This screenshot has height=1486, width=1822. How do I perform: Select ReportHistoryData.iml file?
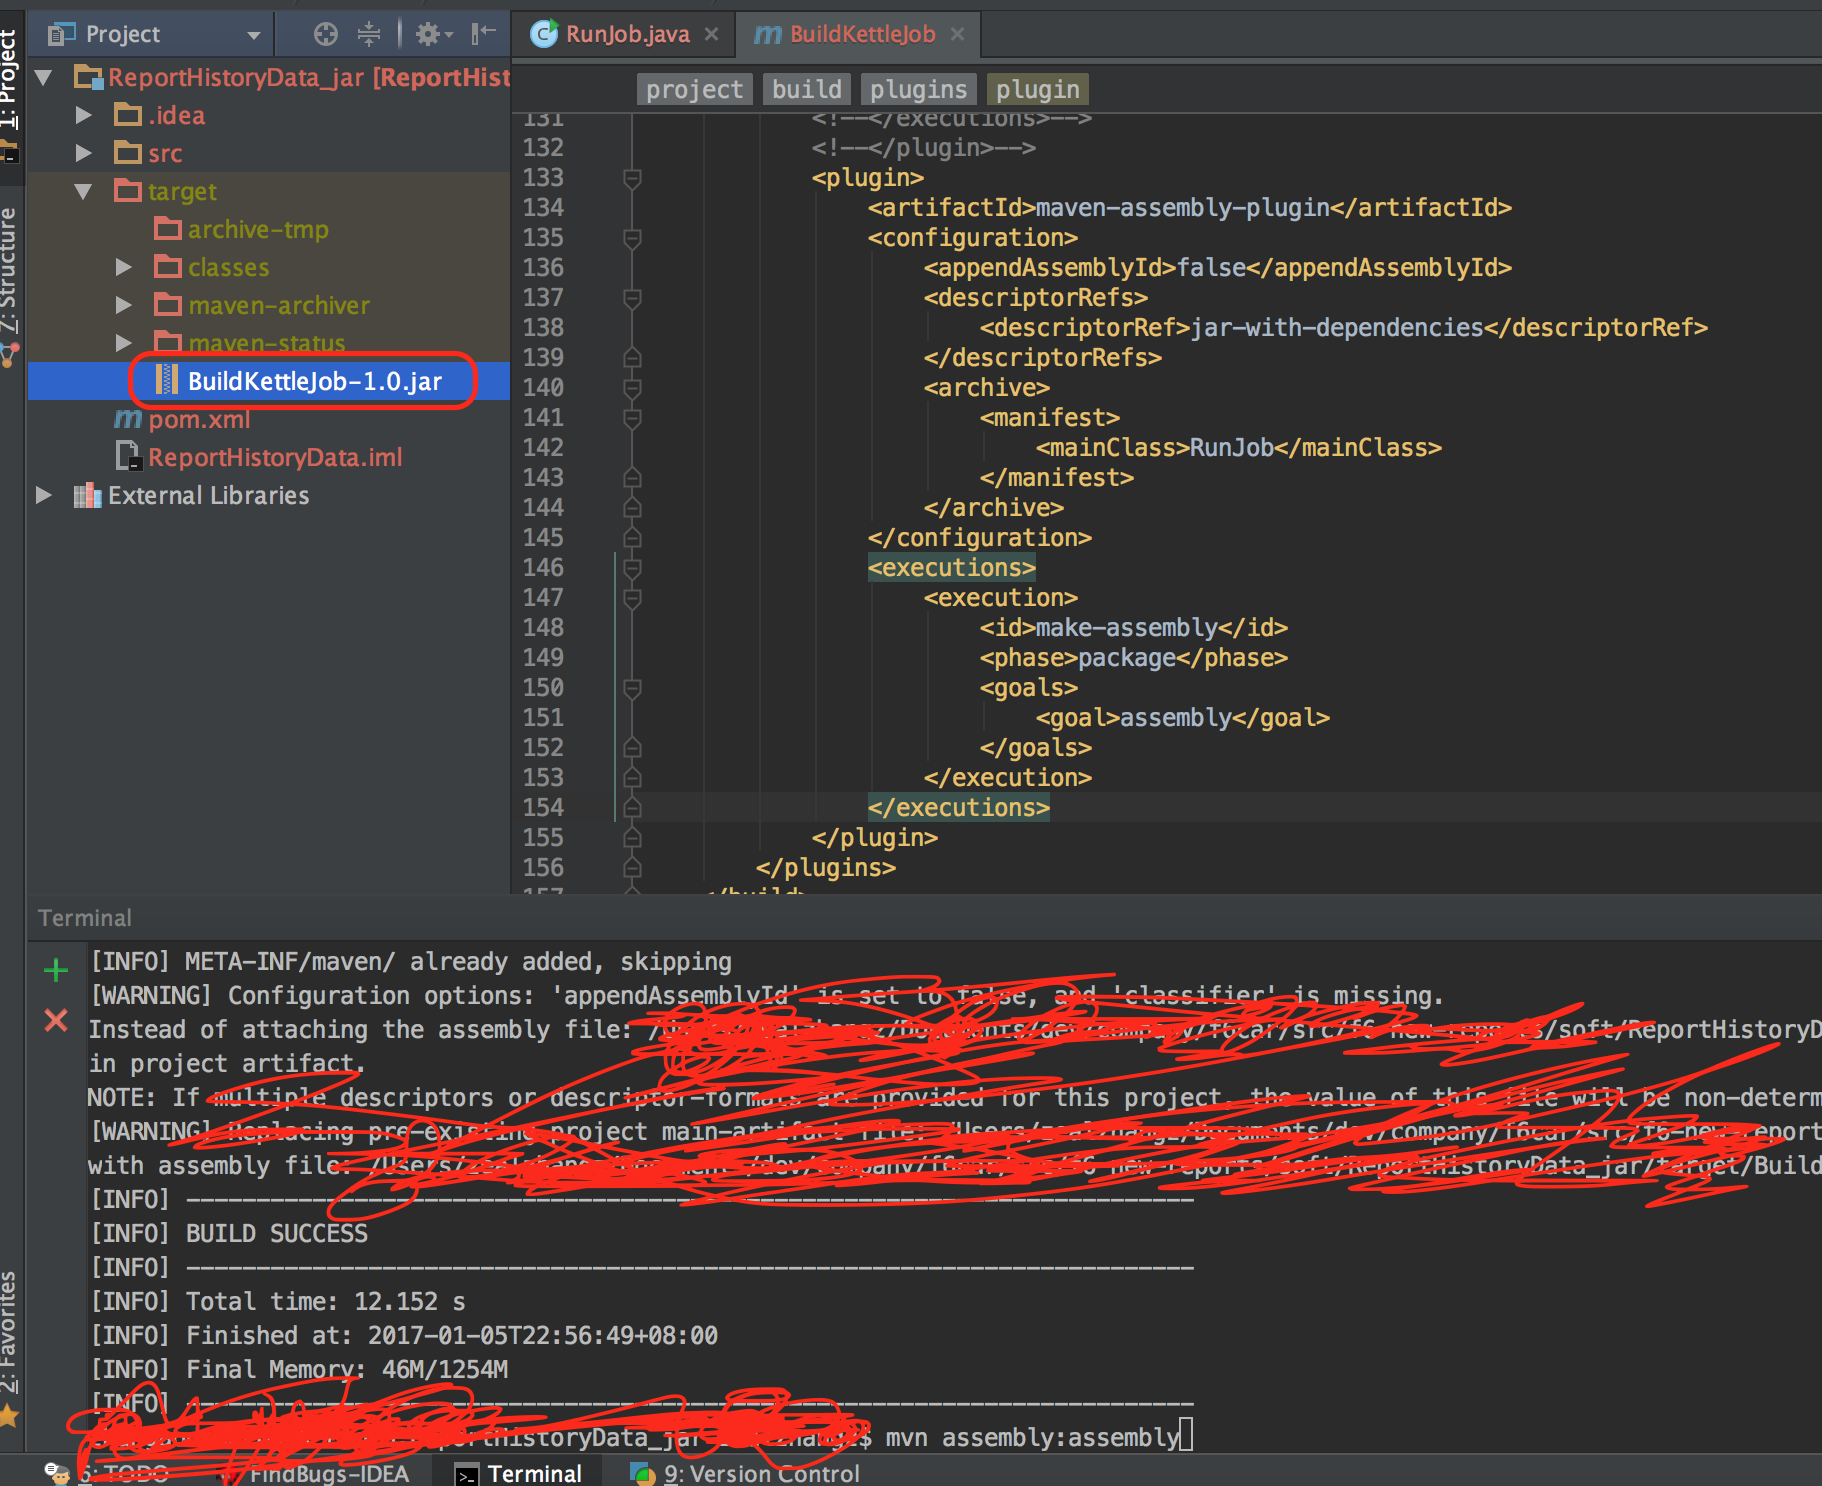275,457
